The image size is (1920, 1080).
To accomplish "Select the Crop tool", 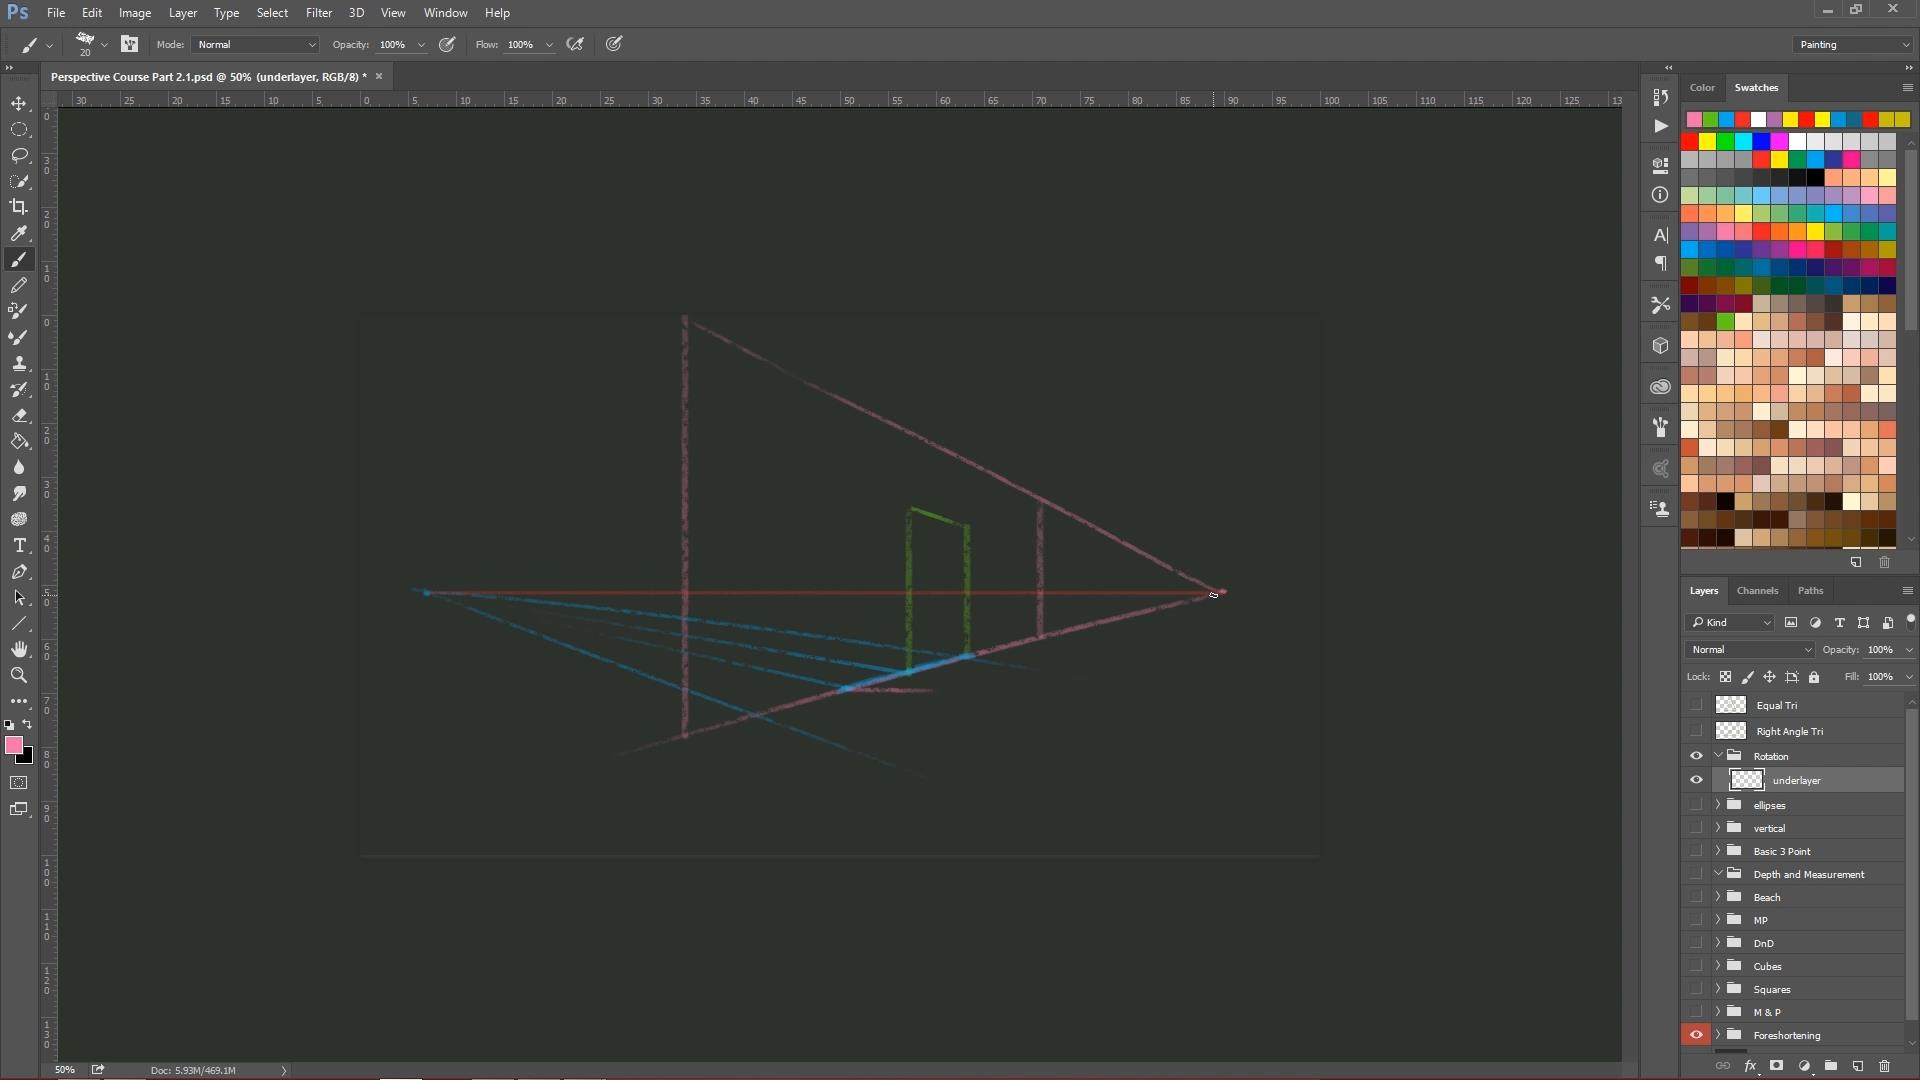I will [x=18, y=207].
